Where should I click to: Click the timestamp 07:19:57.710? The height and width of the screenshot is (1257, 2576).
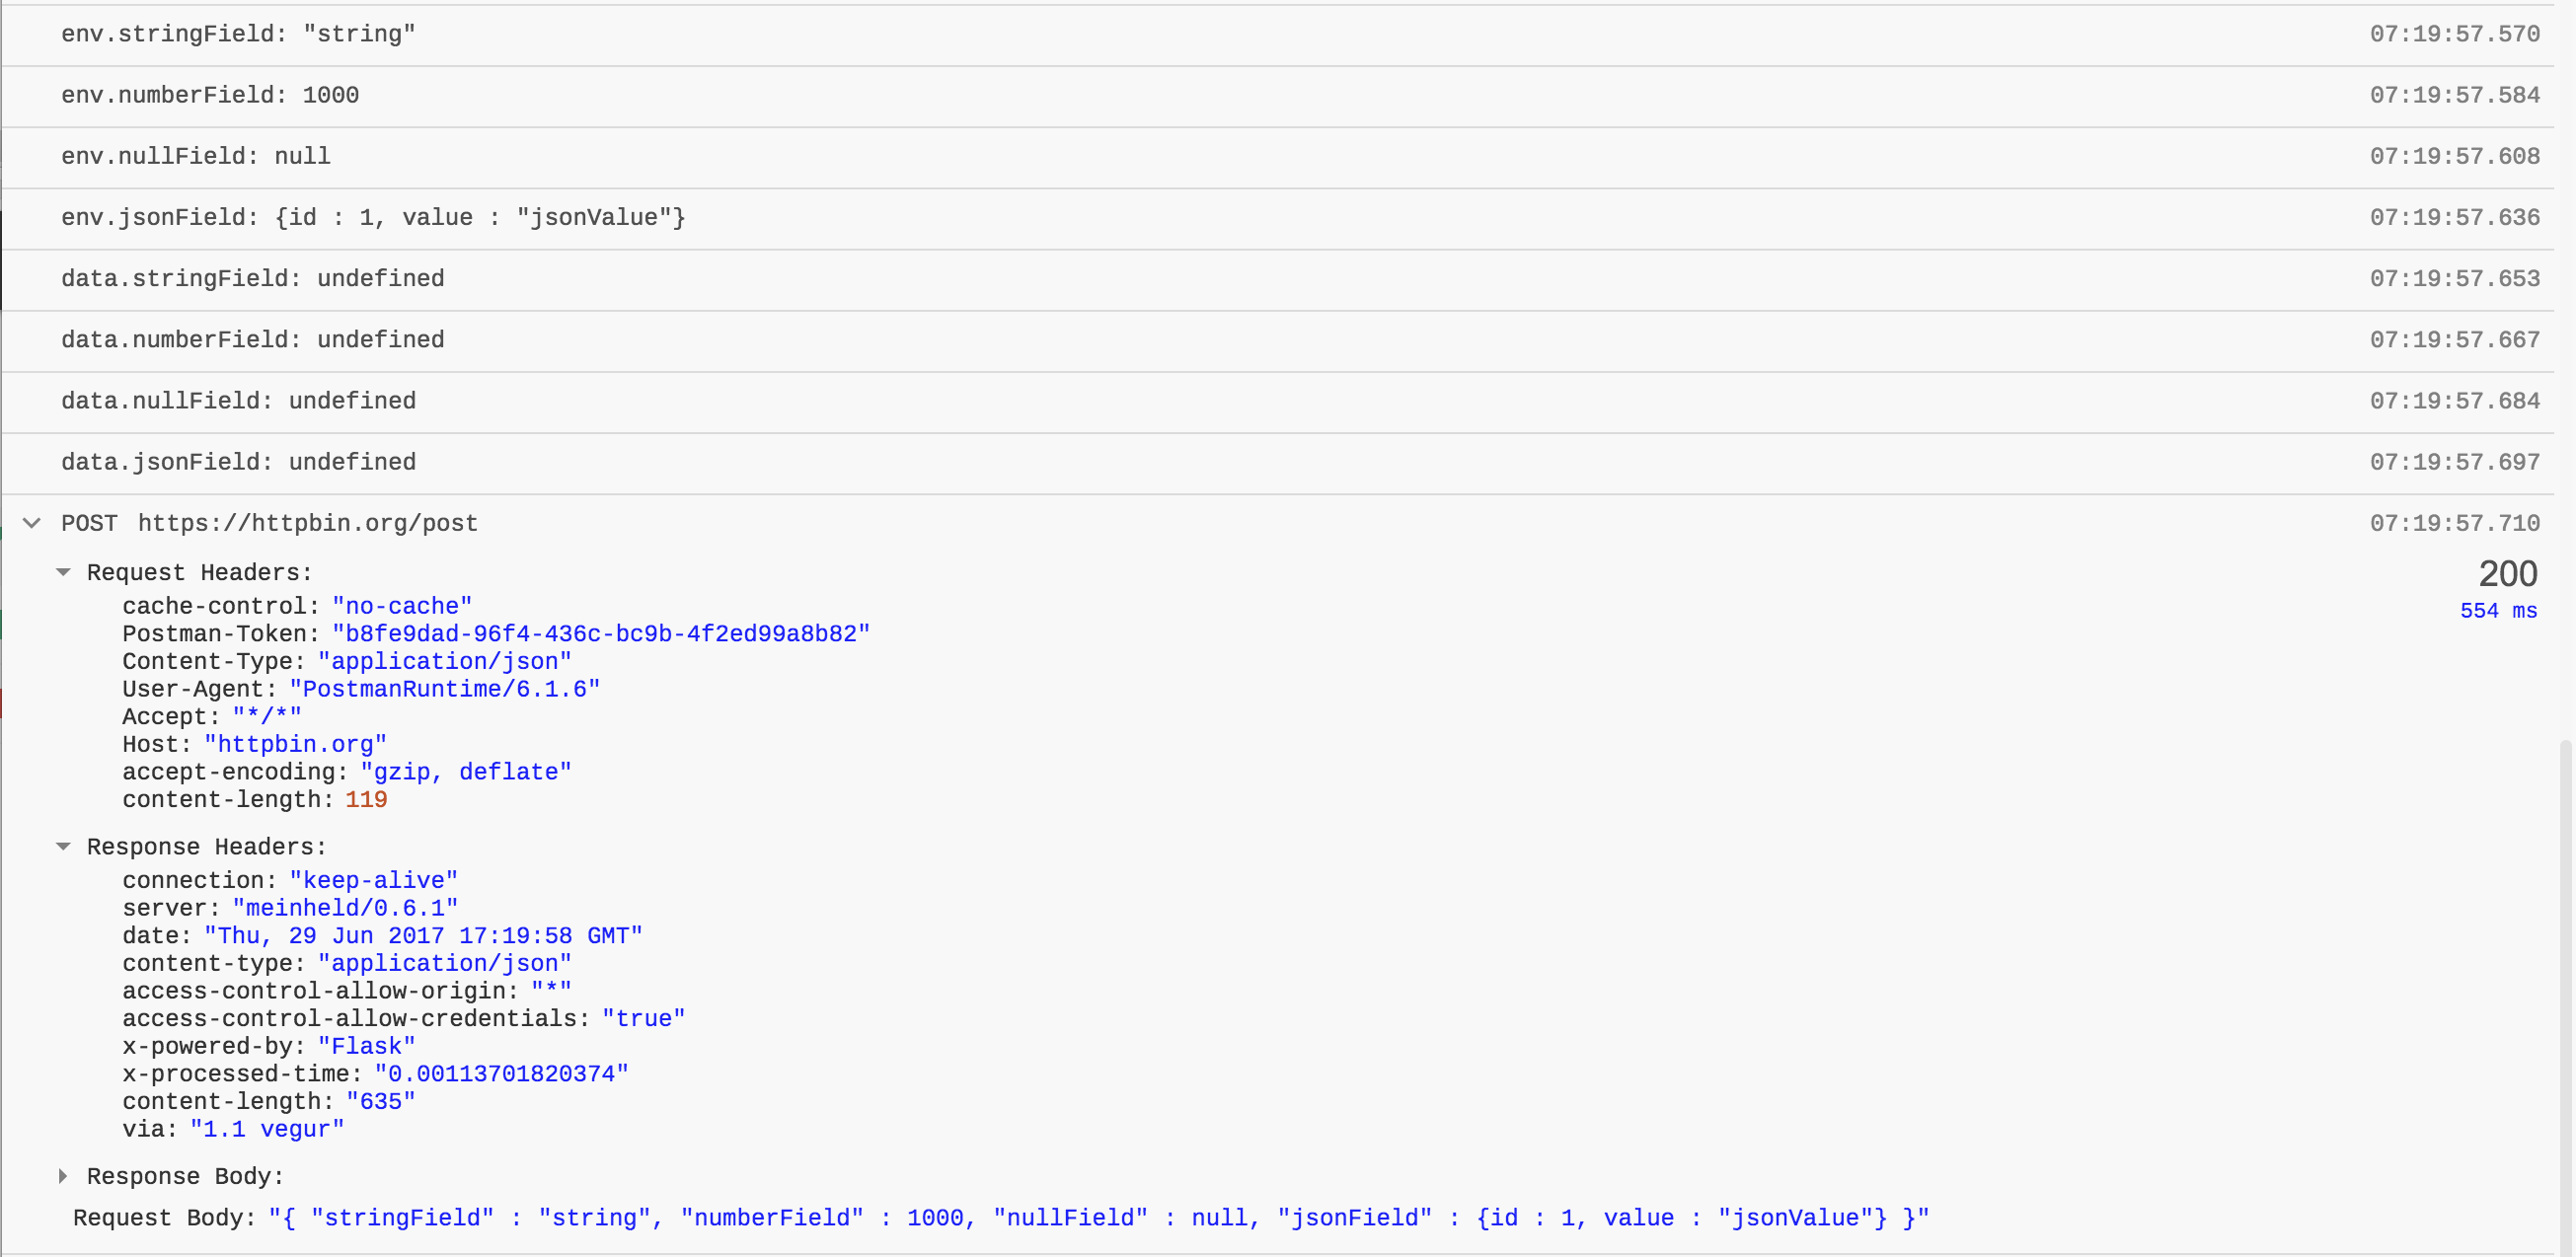2456,523
